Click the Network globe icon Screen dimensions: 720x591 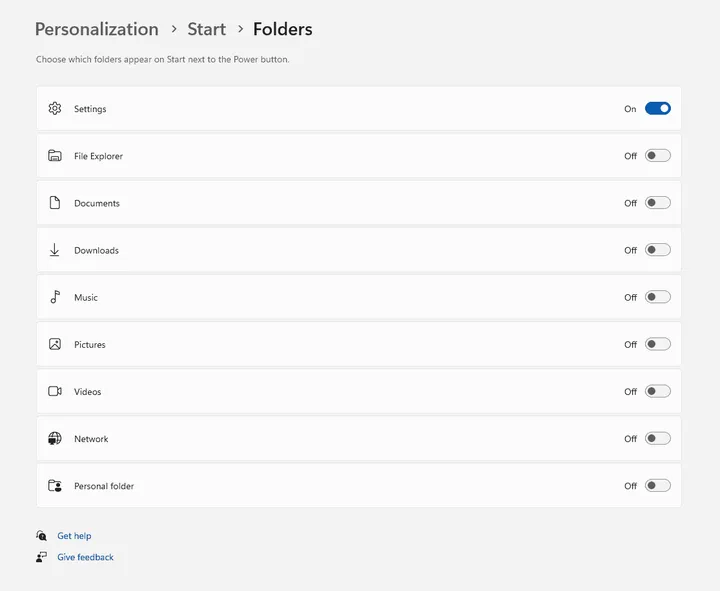point(55,439)
